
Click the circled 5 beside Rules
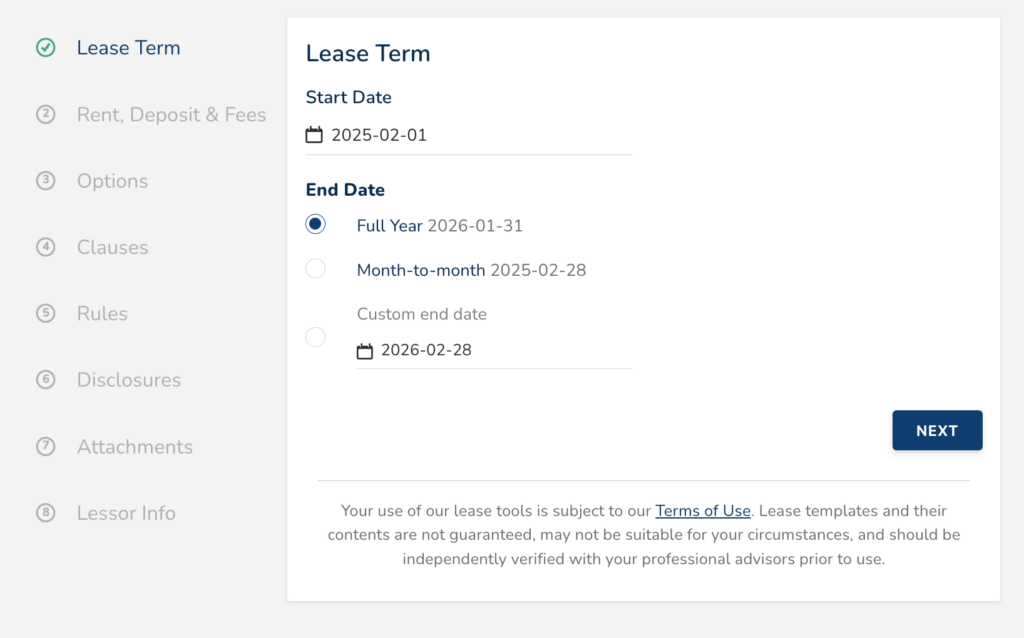(x=45, y=313)
